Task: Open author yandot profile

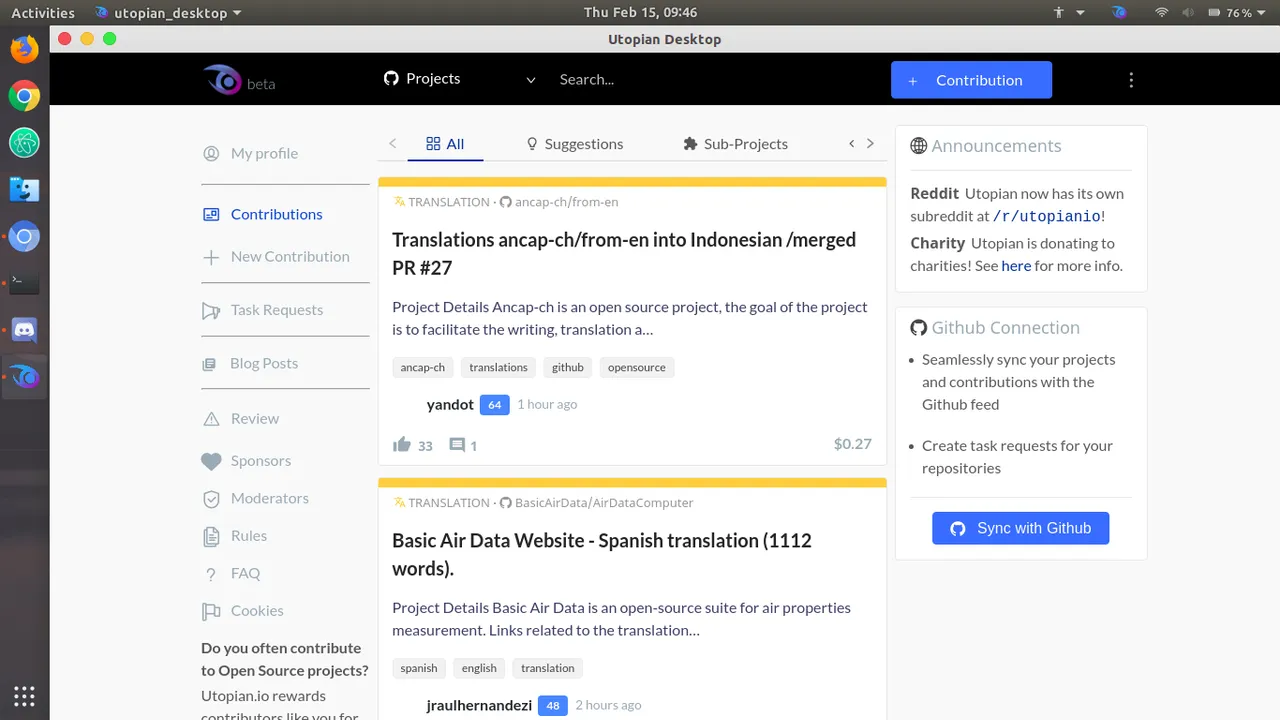Action: (x=450, y=405)
